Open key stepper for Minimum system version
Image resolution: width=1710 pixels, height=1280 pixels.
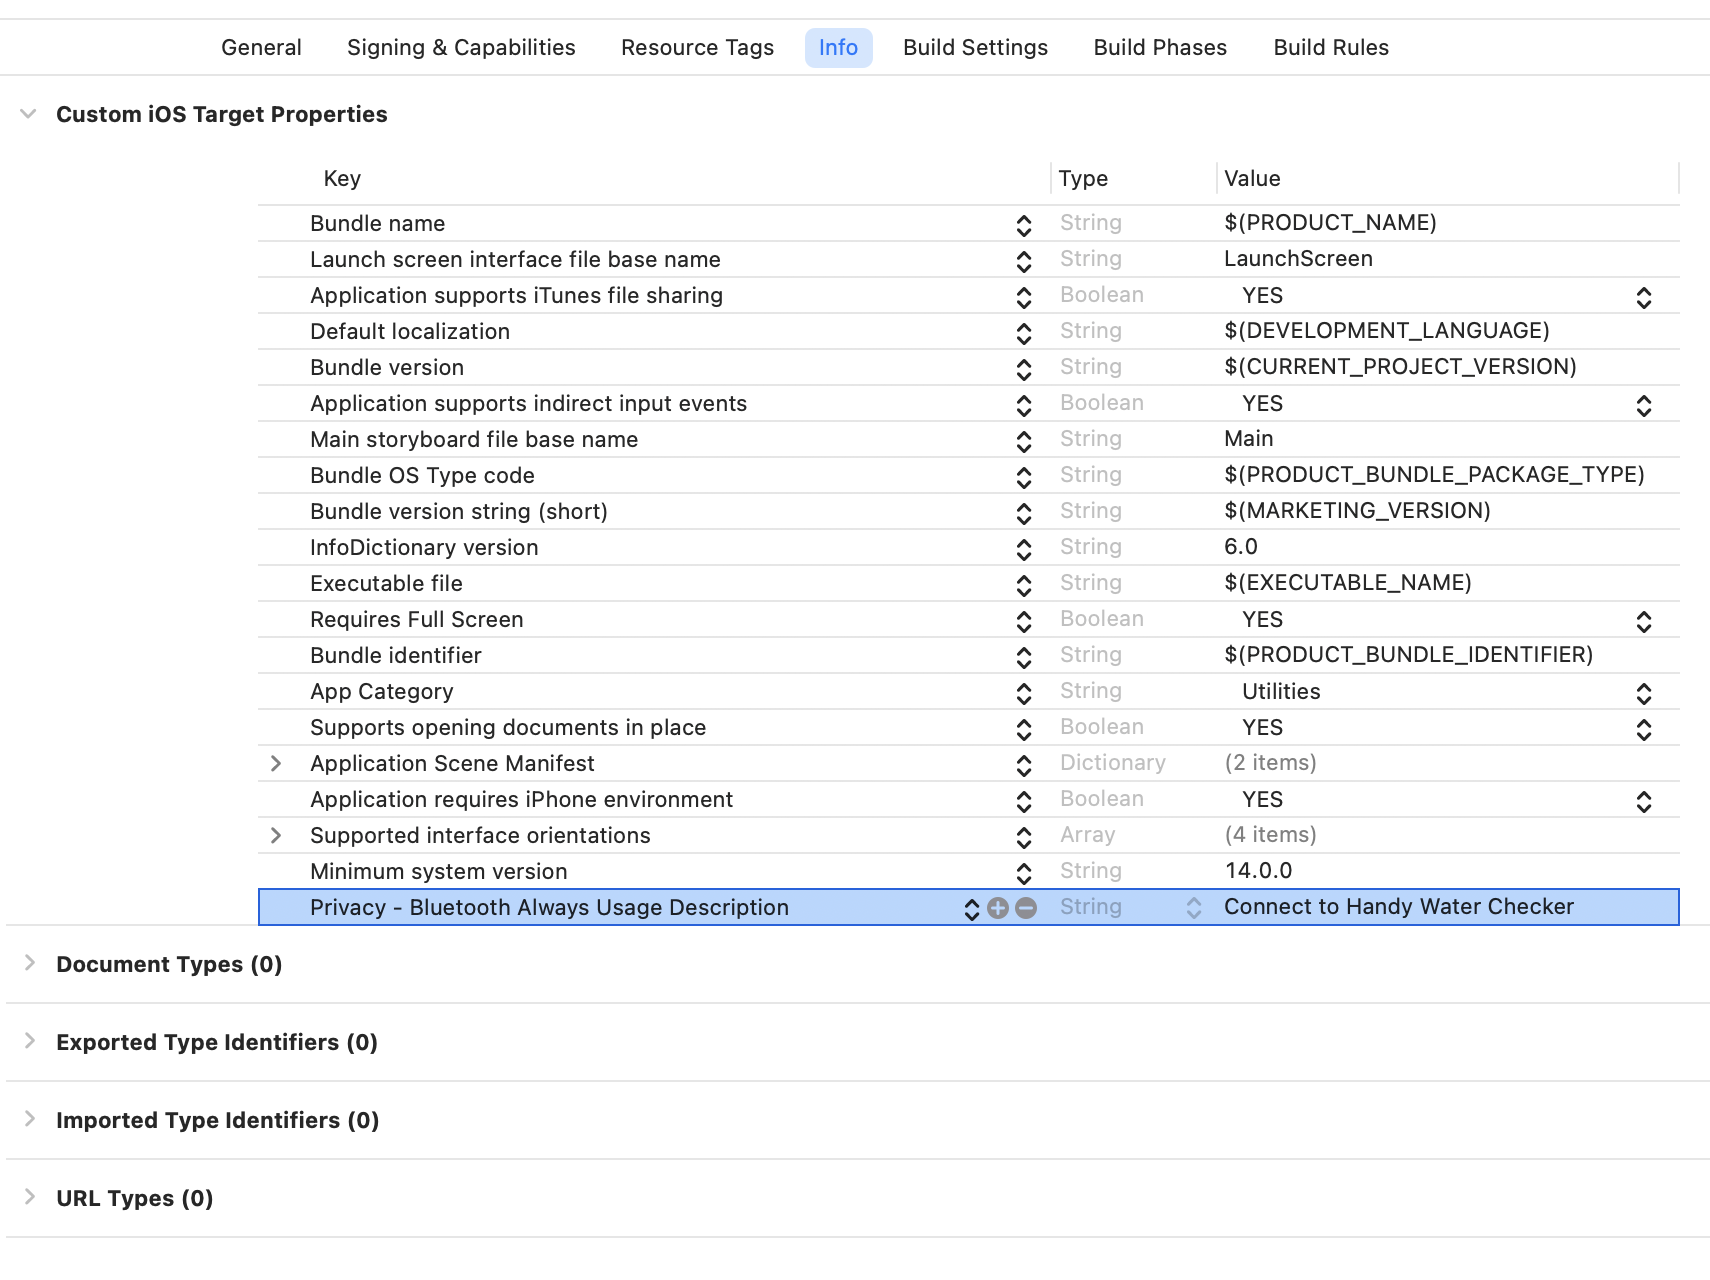(1023, 873)
